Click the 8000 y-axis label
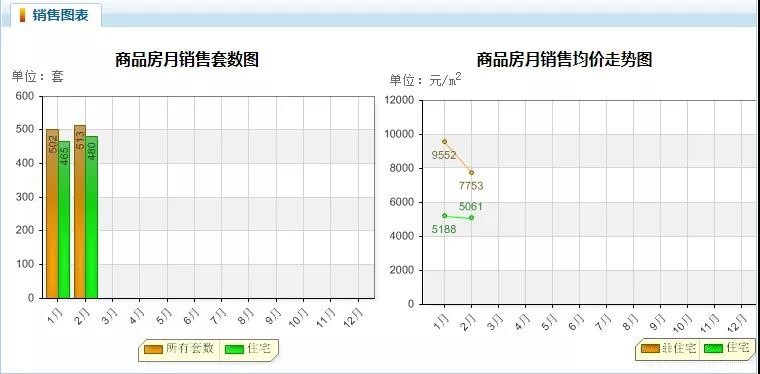The height and width of the screenshot is (374, 760). click(403, 168)
